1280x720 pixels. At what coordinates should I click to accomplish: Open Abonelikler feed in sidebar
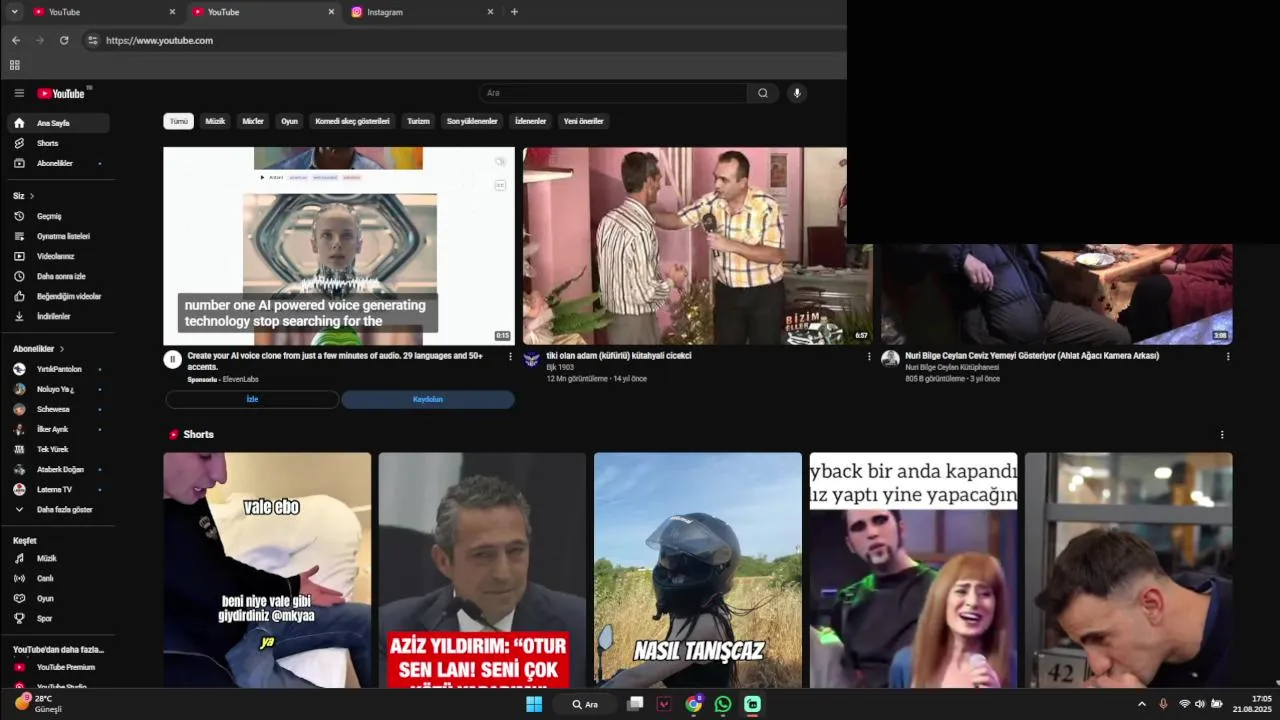(58, 163)
